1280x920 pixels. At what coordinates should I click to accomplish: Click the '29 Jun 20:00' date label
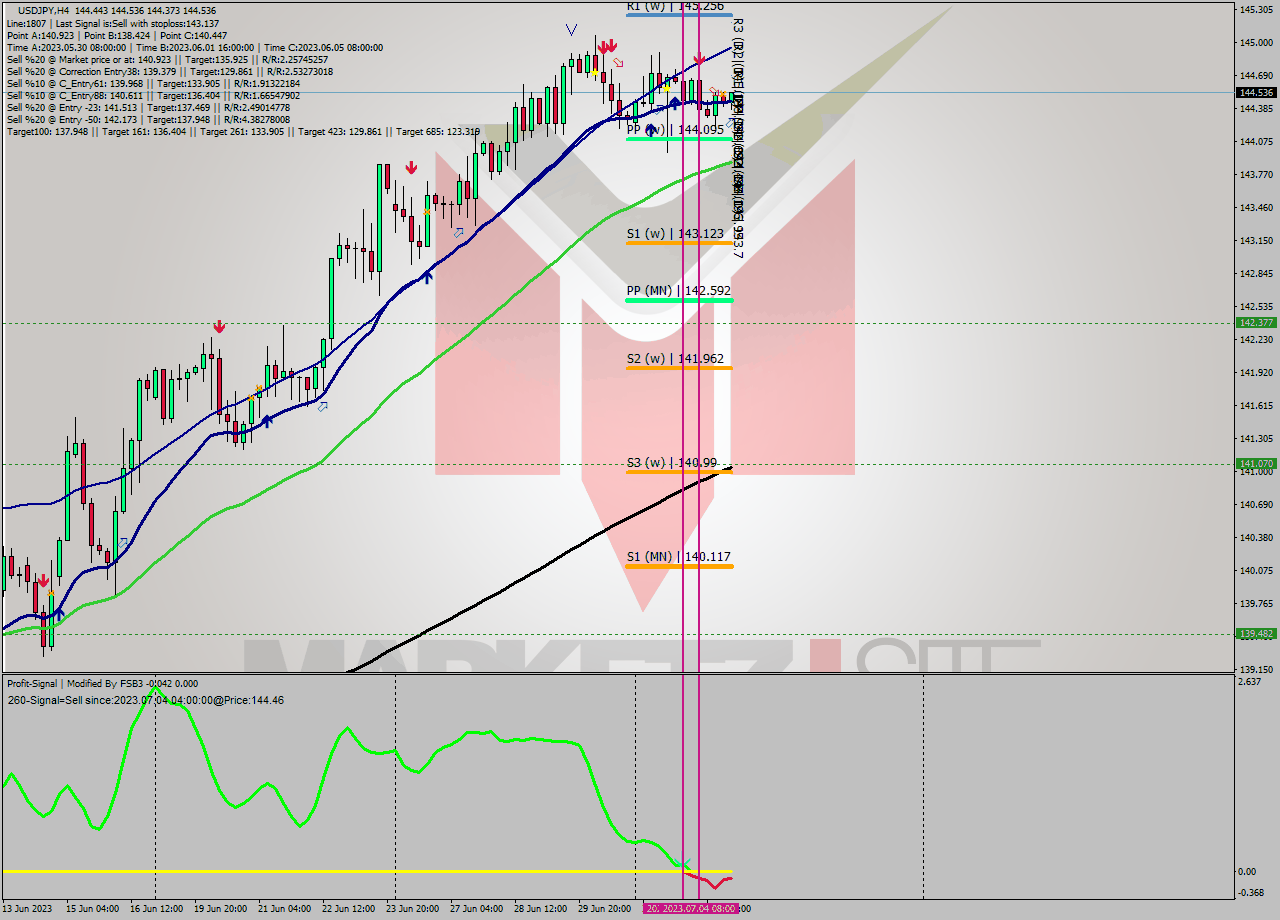point(604,909)
